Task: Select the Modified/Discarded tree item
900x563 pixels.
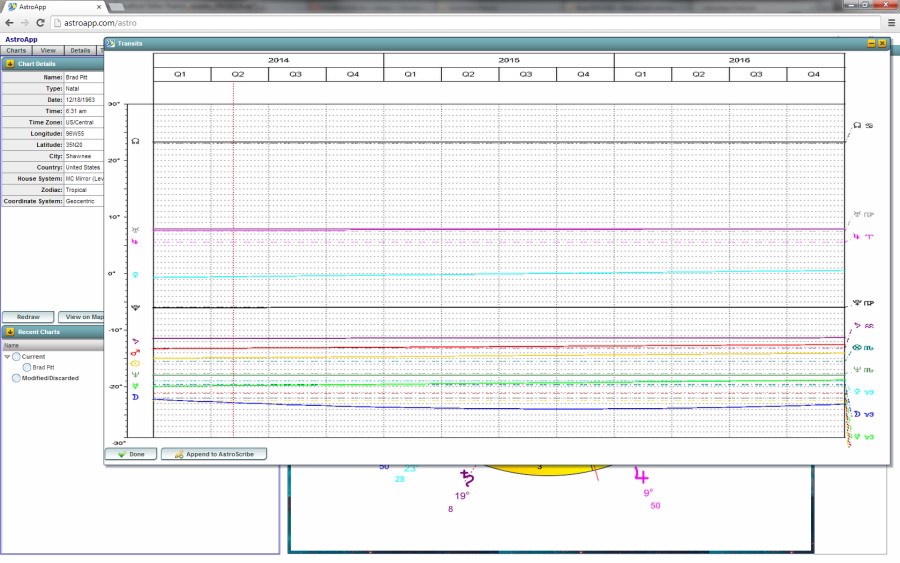Action: [x=50, y=378]
